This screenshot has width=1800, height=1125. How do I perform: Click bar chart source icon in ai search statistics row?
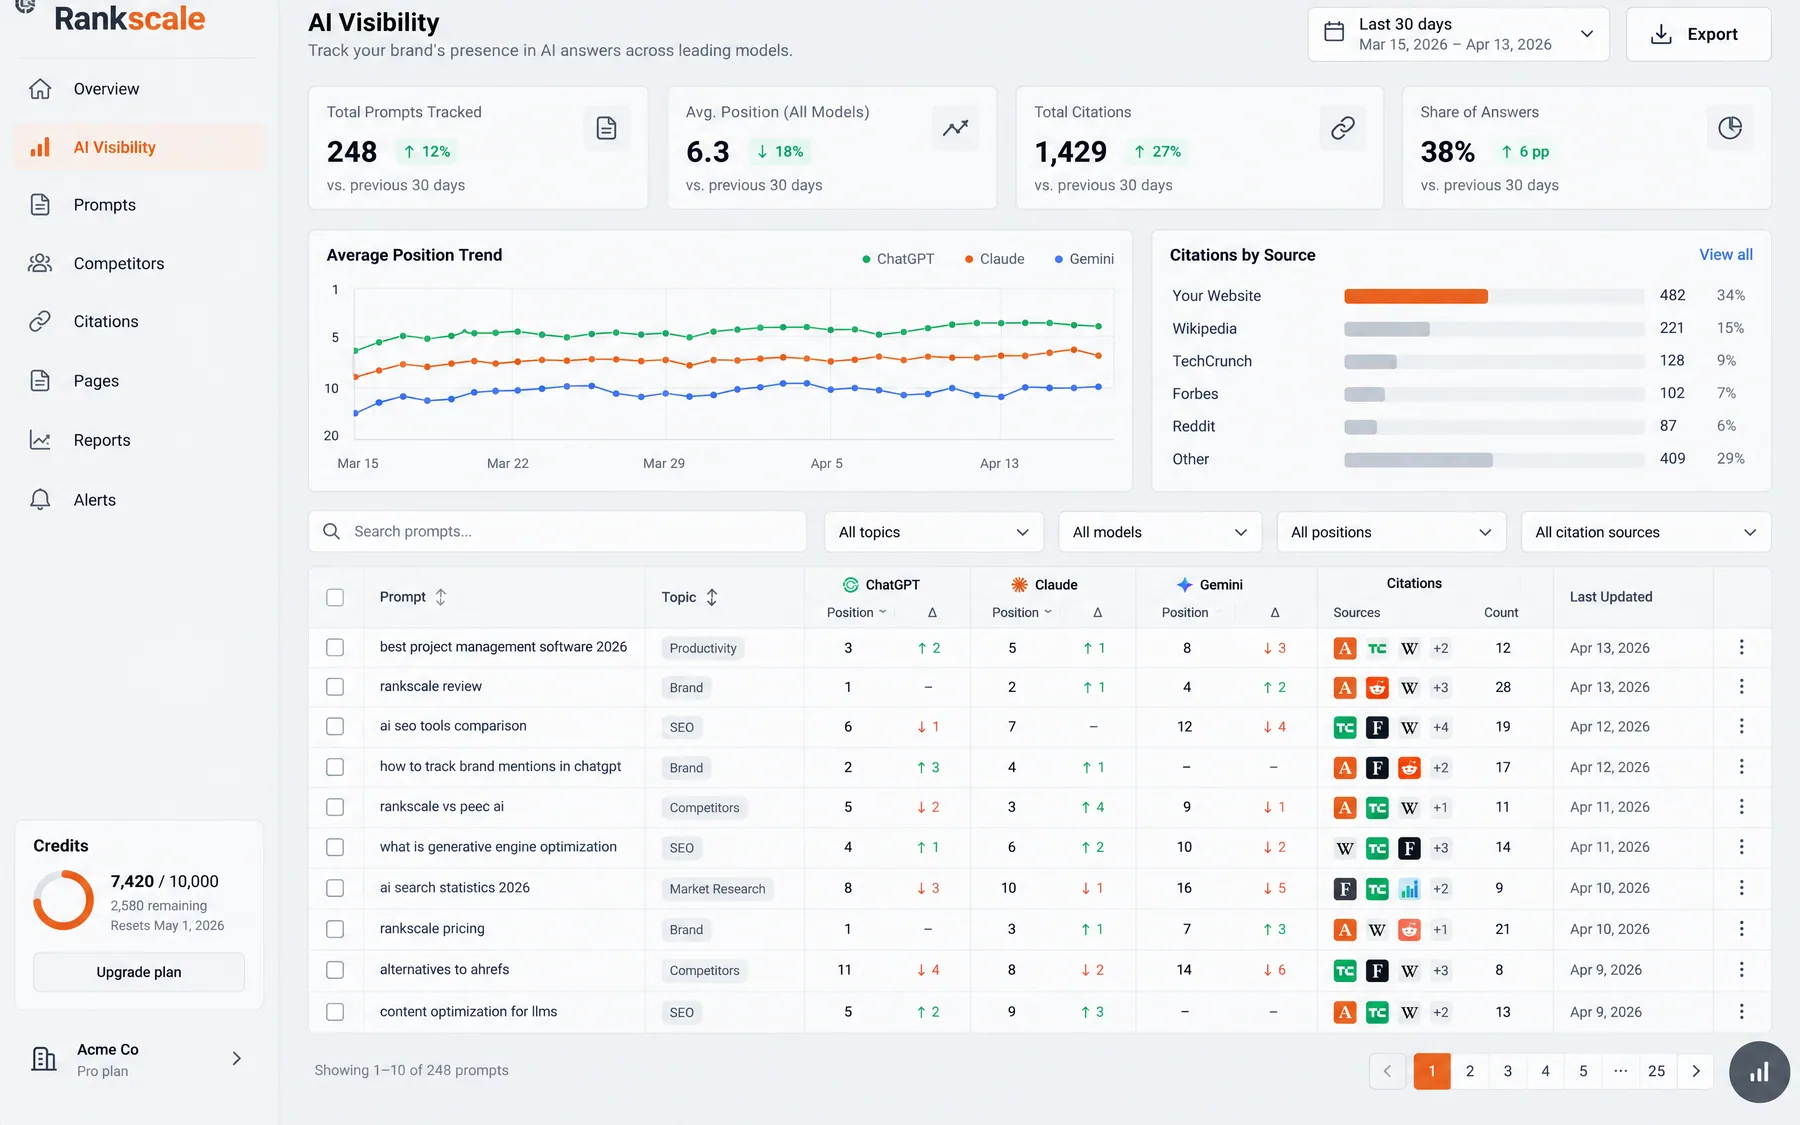(1409, 889)
